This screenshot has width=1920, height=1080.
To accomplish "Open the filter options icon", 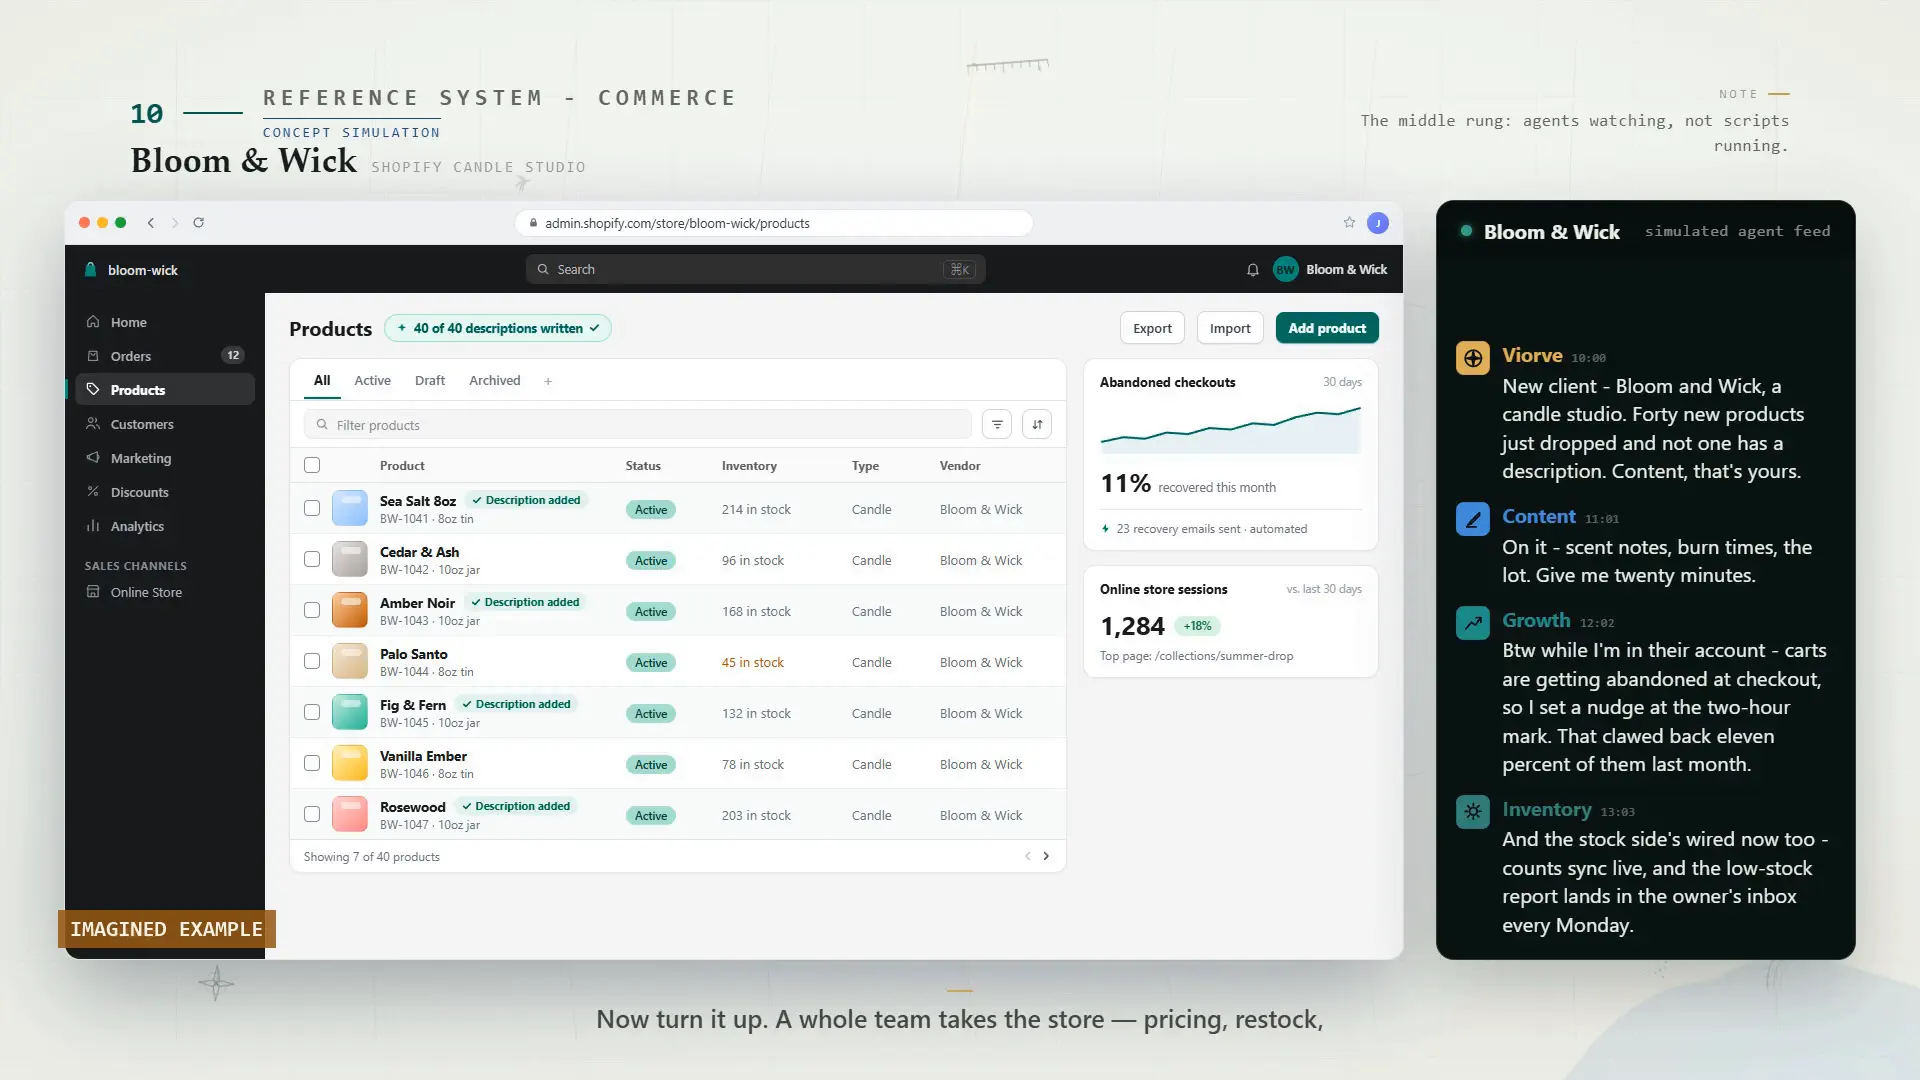I will (997, 425).
